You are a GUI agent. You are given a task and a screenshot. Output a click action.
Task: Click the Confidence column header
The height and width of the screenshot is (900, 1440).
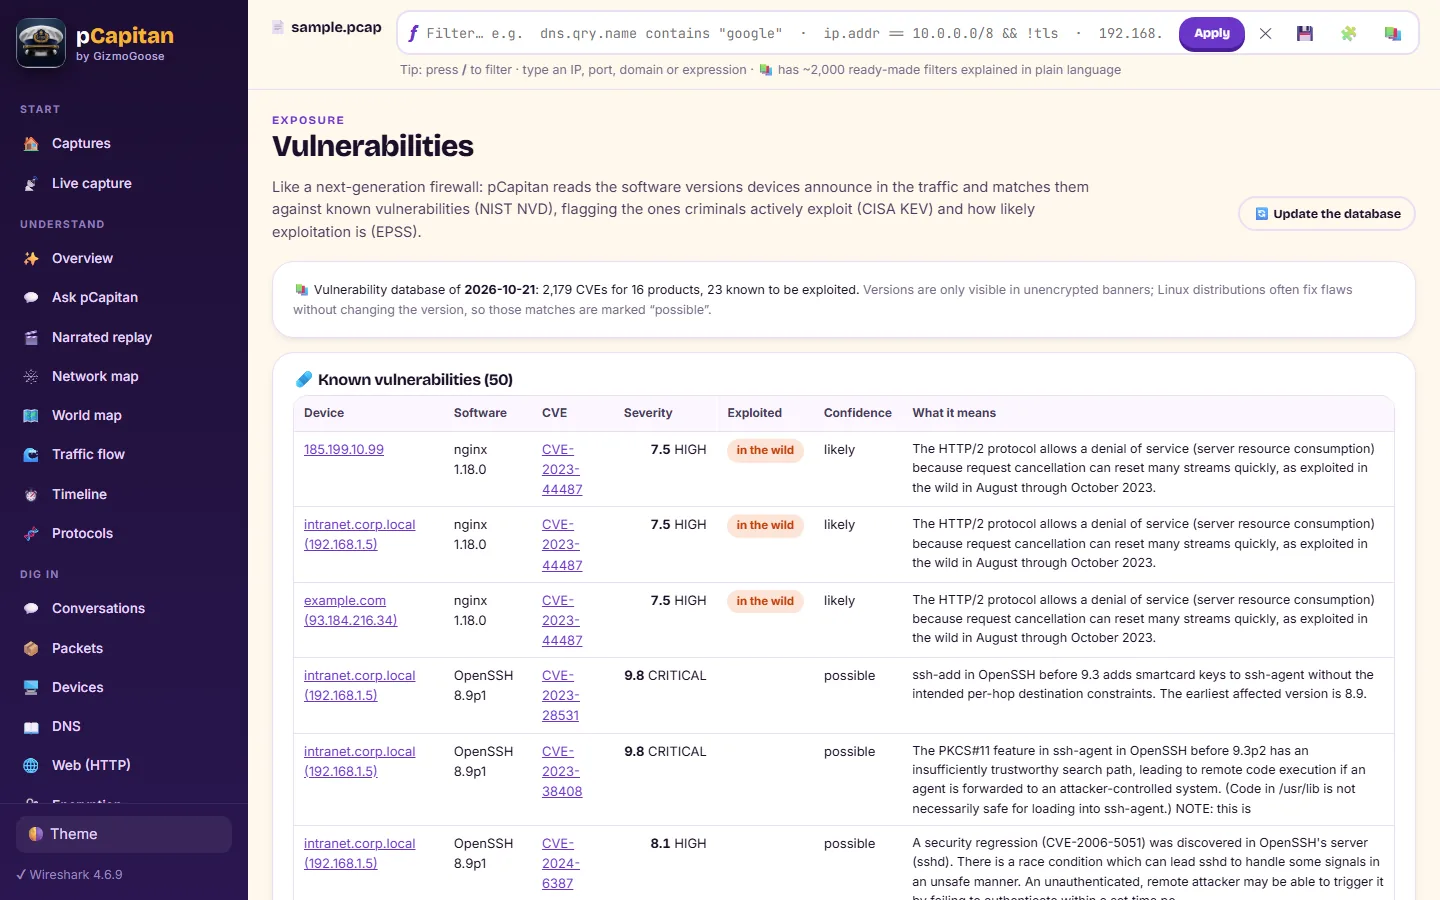pyautogui.click(x=858, y=413)
